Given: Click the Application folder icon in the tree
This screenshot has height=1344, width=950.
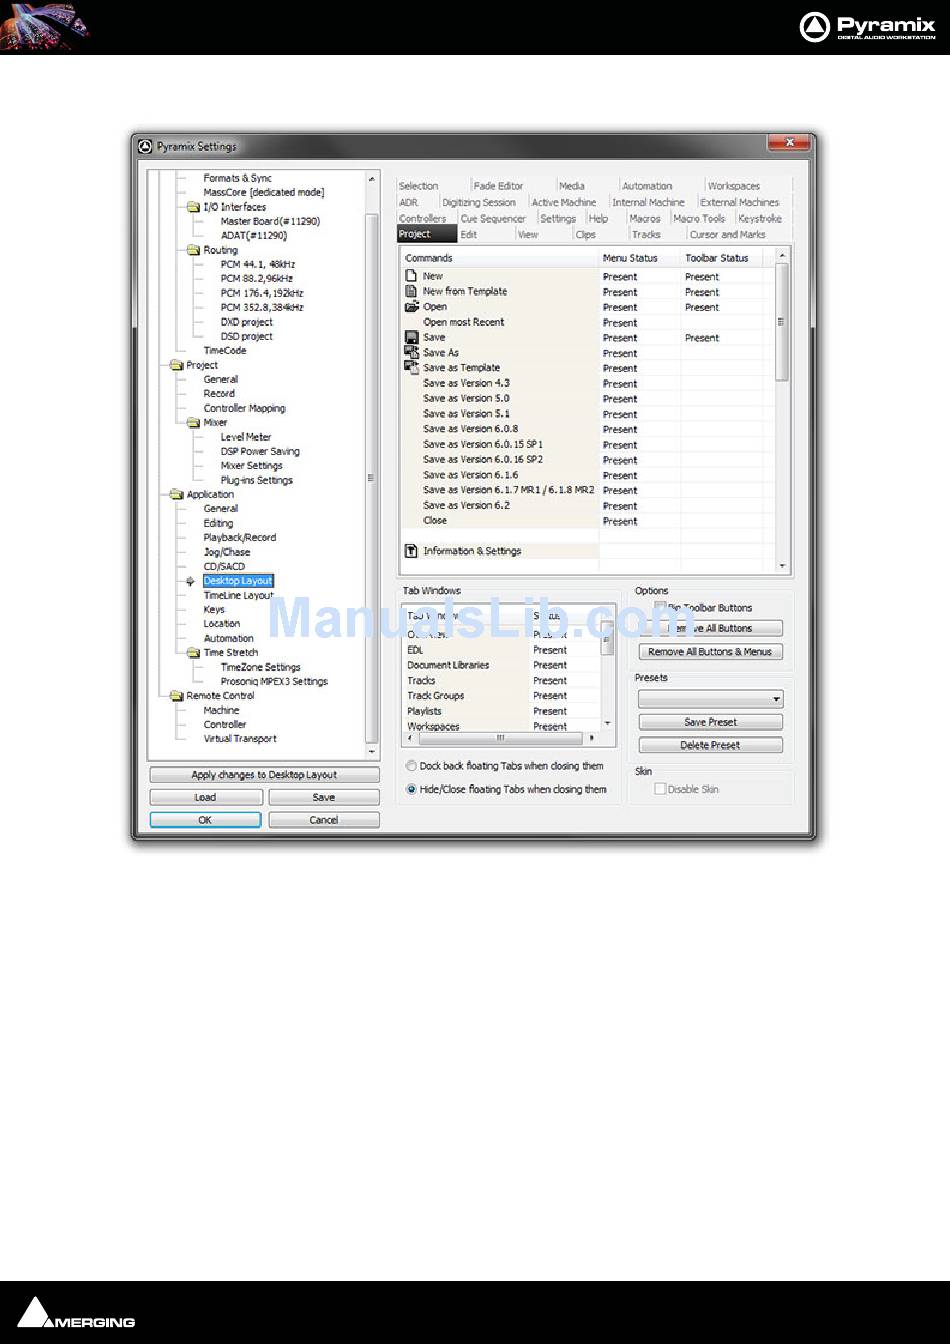Looking at the screenshot, I should click(177, 494).
